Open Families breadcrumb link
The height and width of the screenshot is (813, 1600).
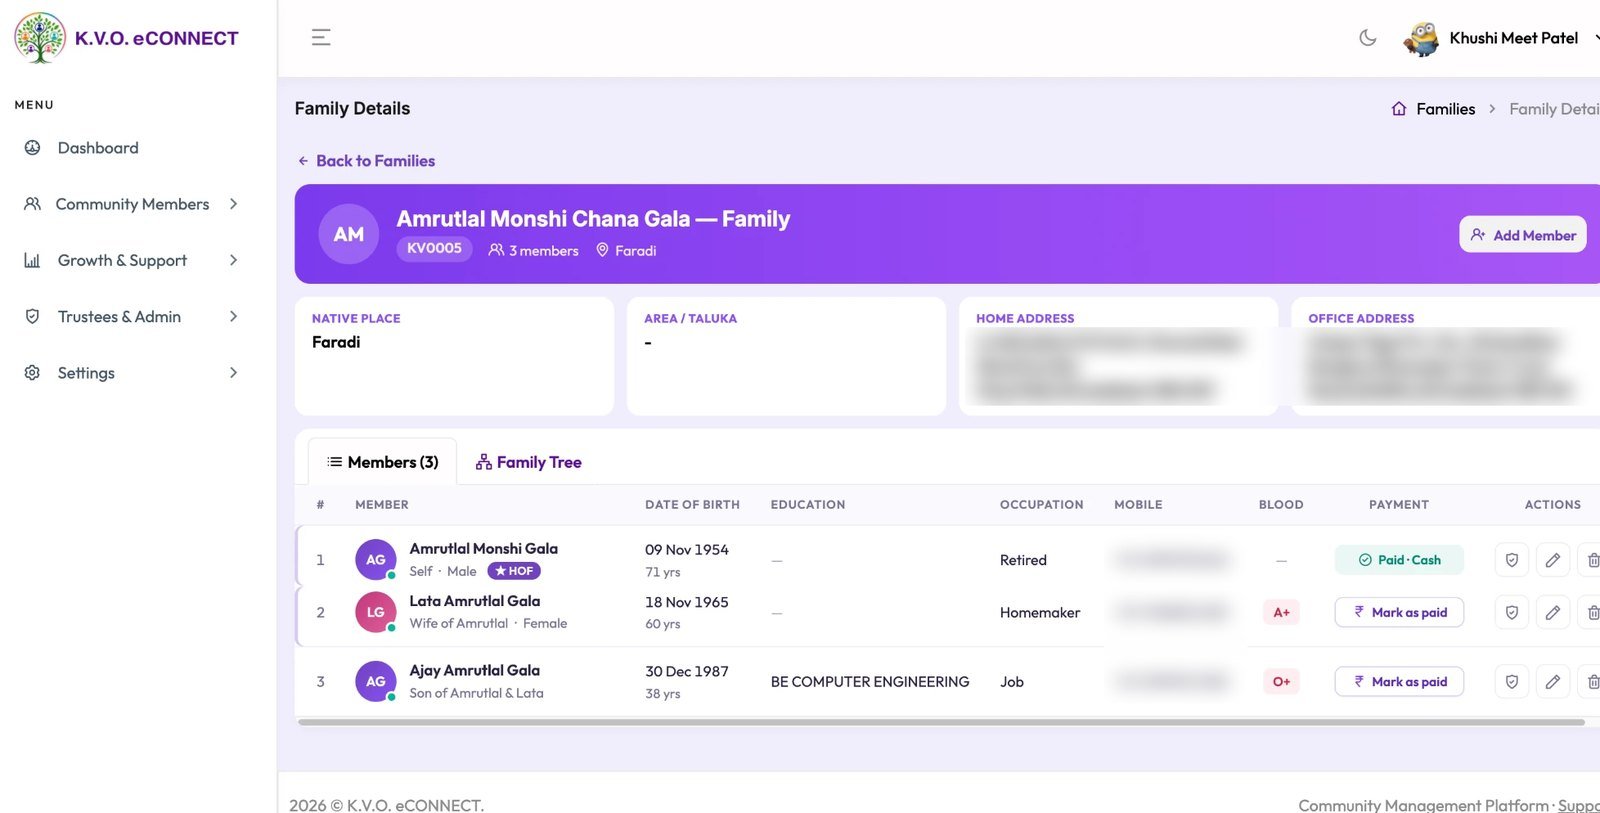[1445, 109]
